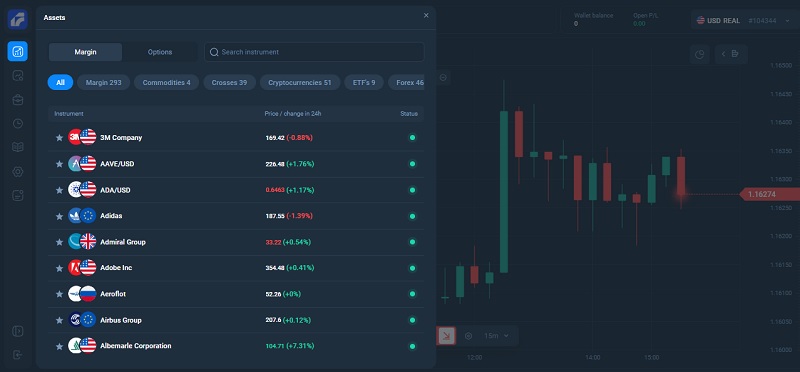
Task: Favorite the Adobe Inc star
Action: tap(59, 268)
